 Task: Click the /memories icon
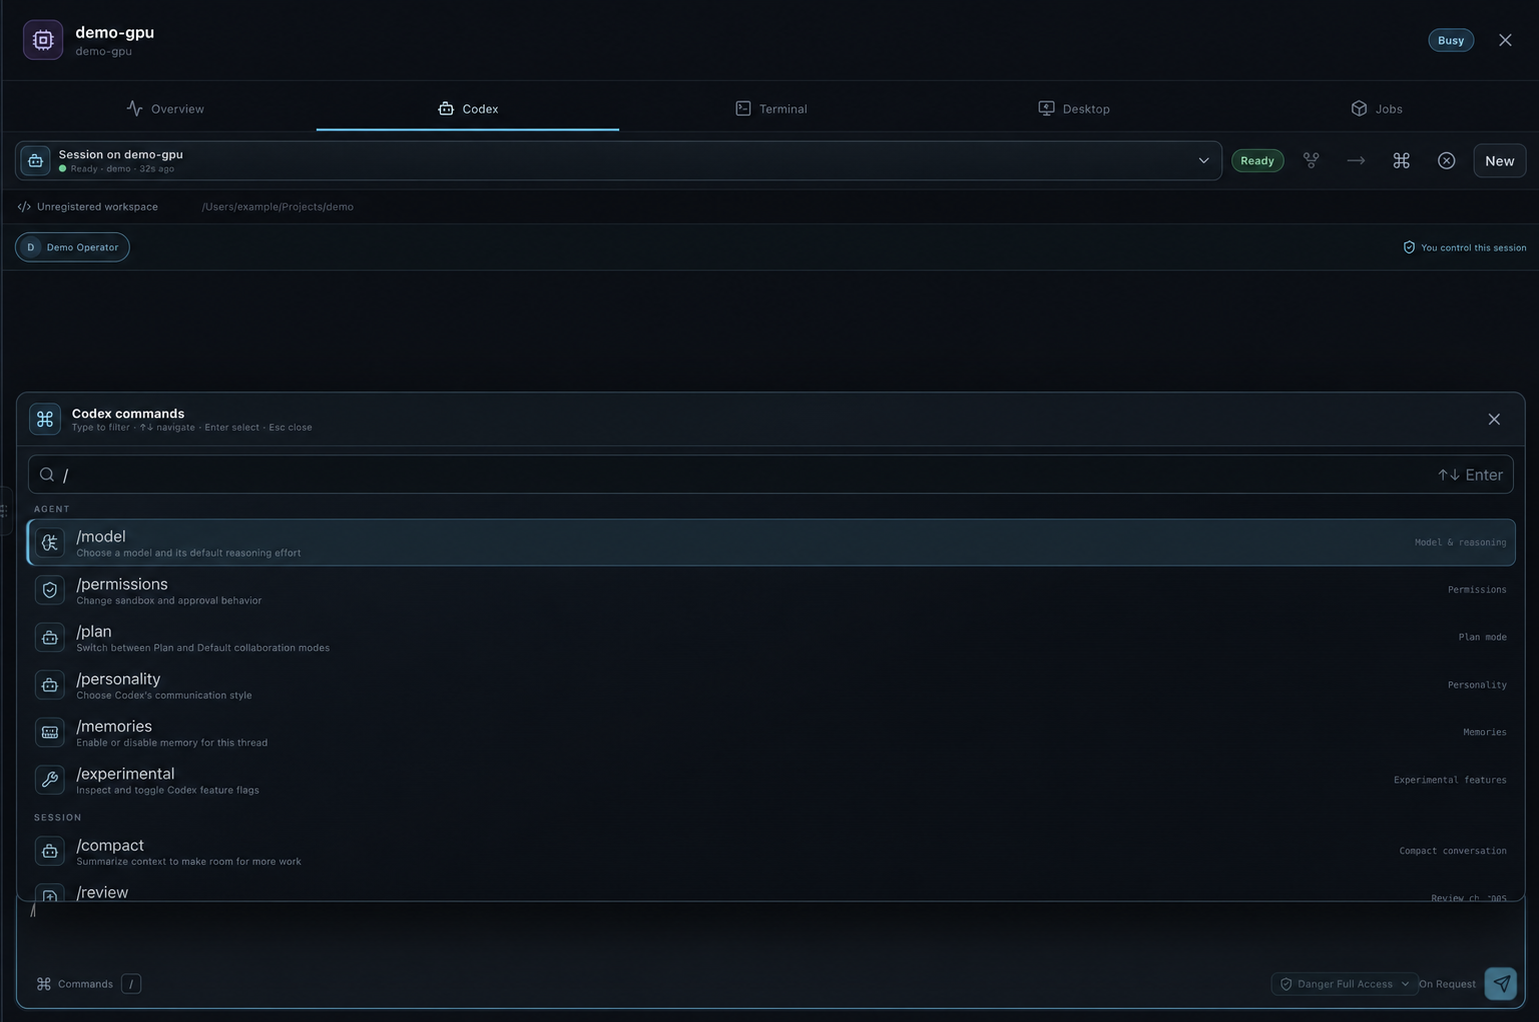[x=50, y=733]
